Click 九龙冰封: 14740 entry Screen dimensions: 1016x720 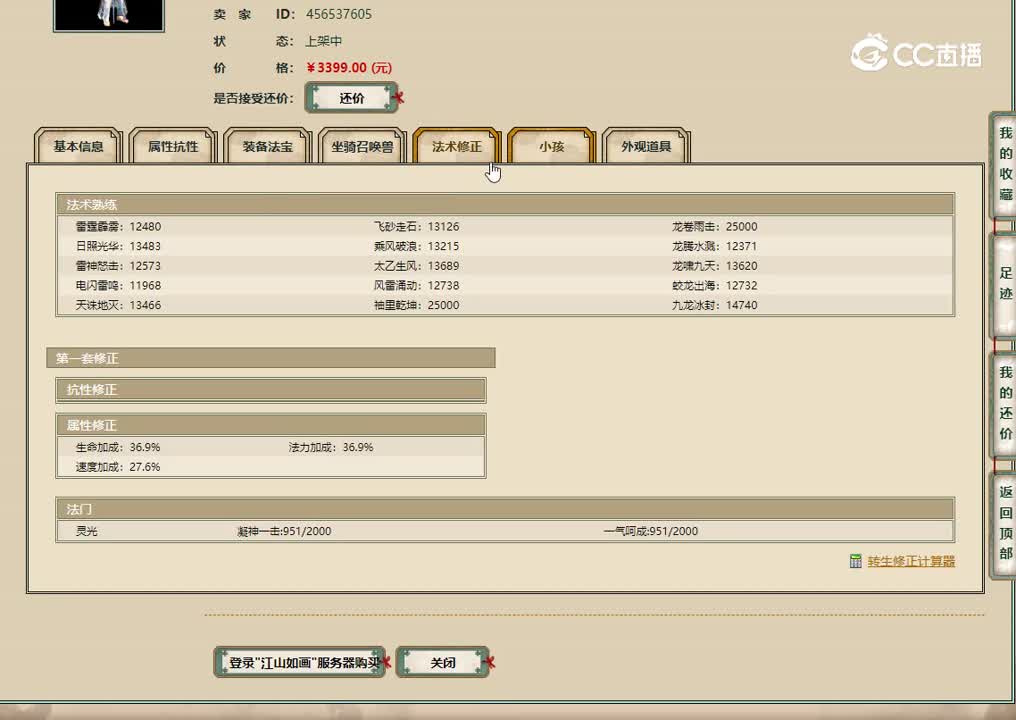tap(714, 305)
